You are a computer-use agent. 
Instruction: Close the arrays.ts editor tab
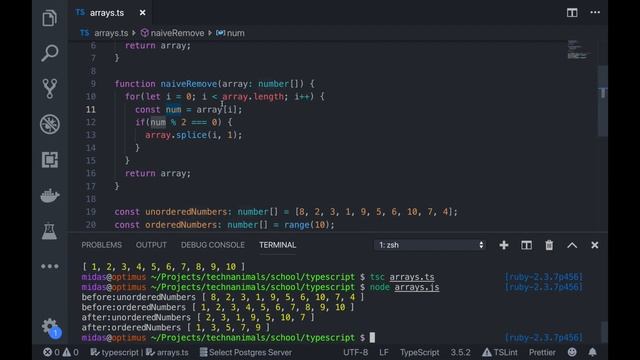tap(142, 13)
